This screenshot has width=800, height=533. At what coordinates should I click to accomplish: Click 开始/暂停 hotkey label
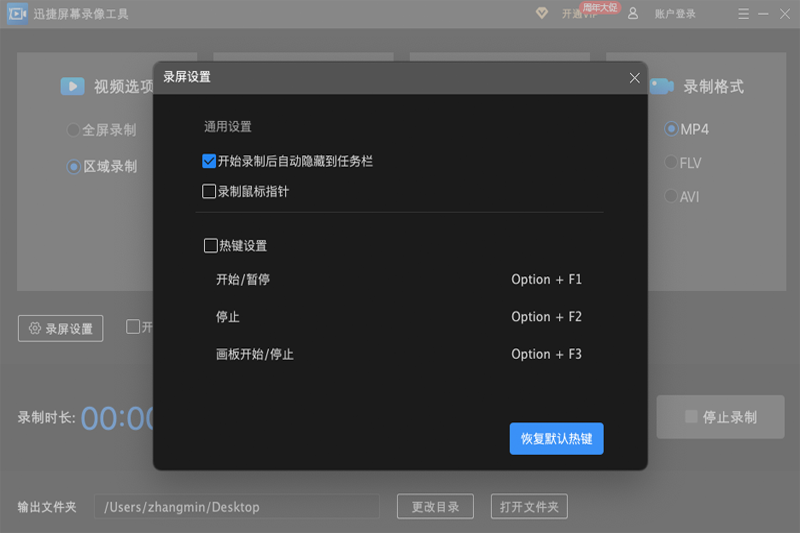pyautogui.click(x=243, y=280)
